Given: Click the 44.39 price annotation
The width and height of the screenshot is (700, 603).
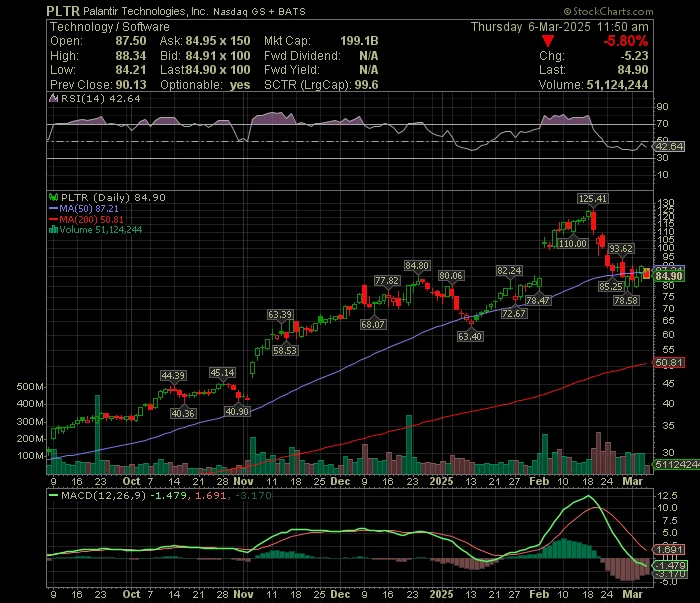Looking at the screenshot, I should click(x=173, y=376).
